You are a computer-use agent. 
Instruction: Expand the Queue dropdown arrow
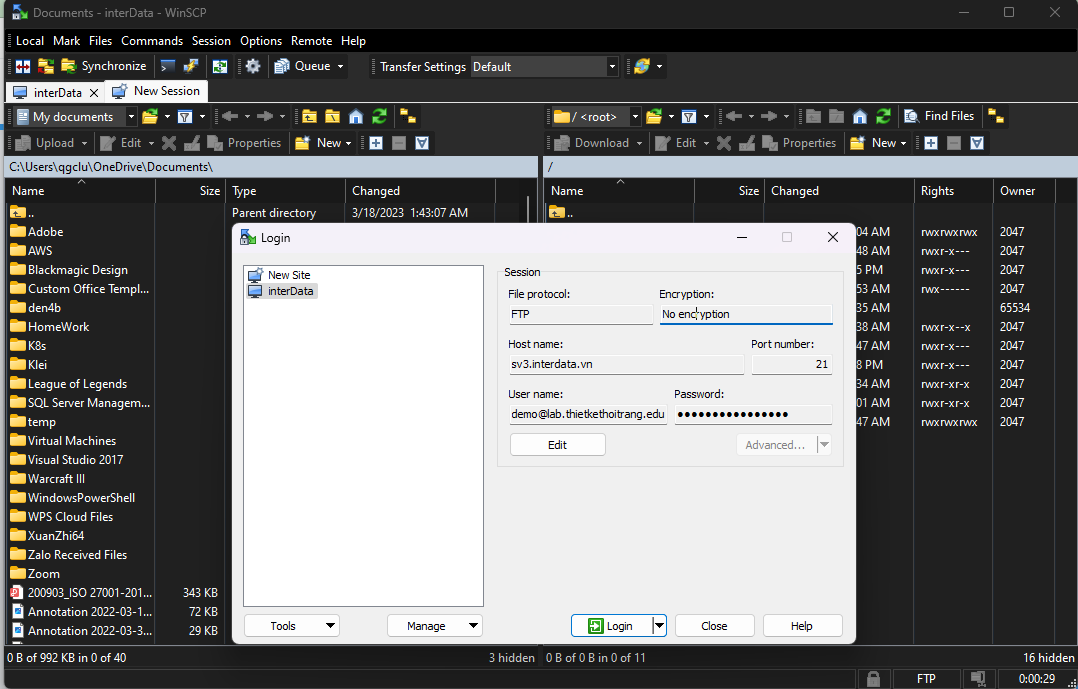340,67
